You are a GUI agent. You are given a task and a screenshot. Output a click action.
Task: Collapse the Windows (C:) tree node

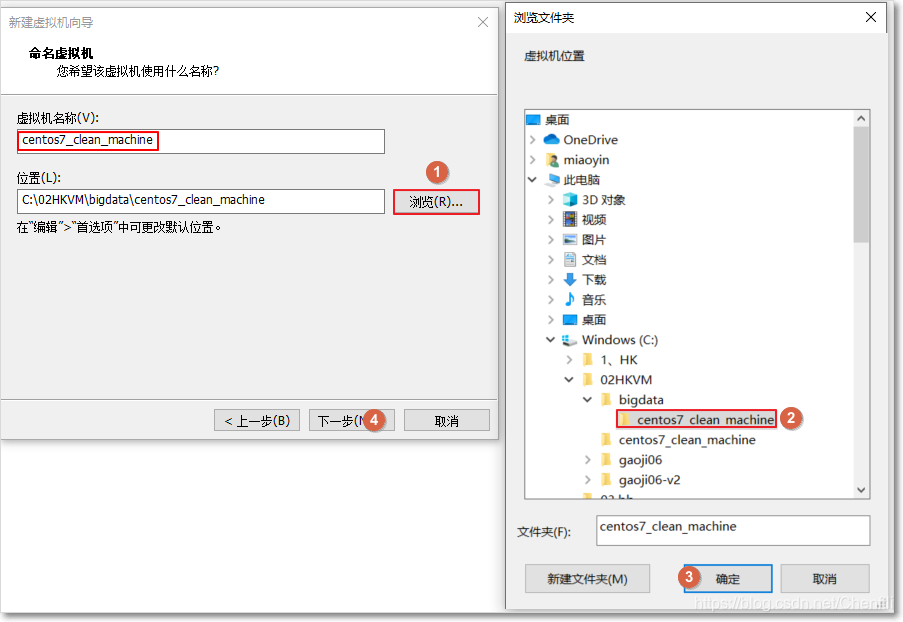pyautogui.click(x=550, y=339)
